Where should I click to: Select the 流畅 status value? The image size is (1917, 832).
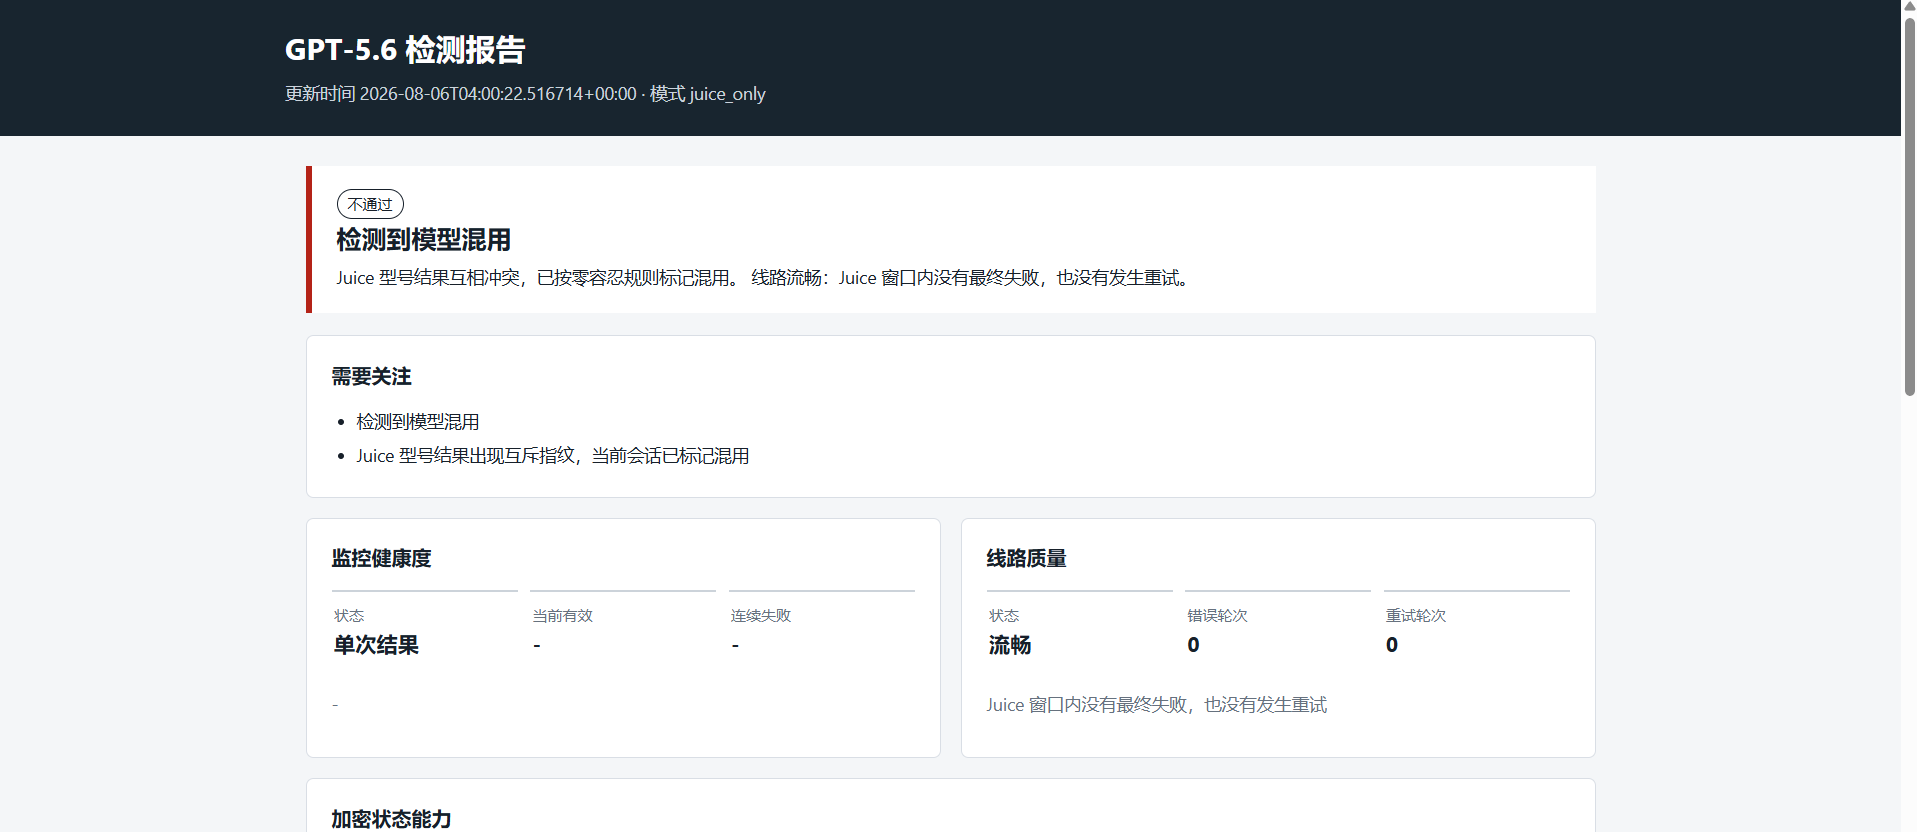1010,645
